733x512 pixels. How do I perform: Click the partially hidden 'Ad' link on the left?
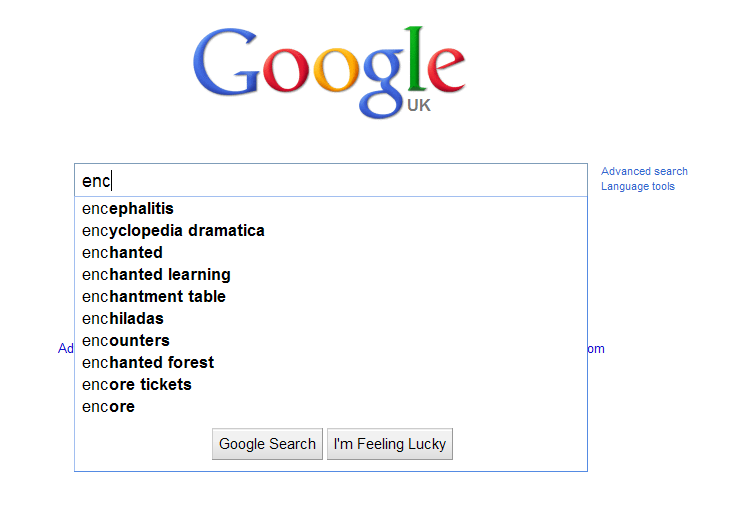pyautogui.click(x=66, y=349)
